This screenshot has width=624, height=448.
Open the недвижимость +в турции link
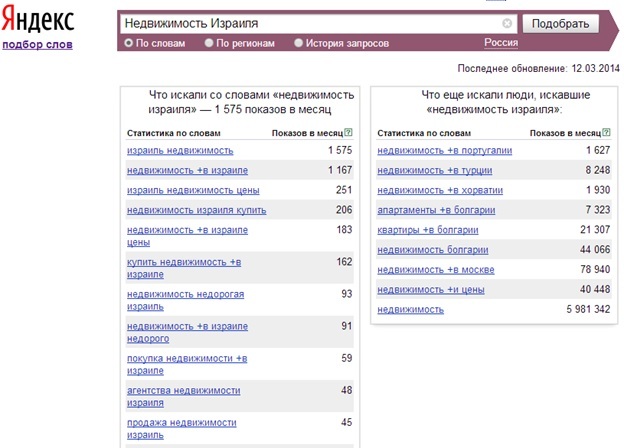pos(435,170)
